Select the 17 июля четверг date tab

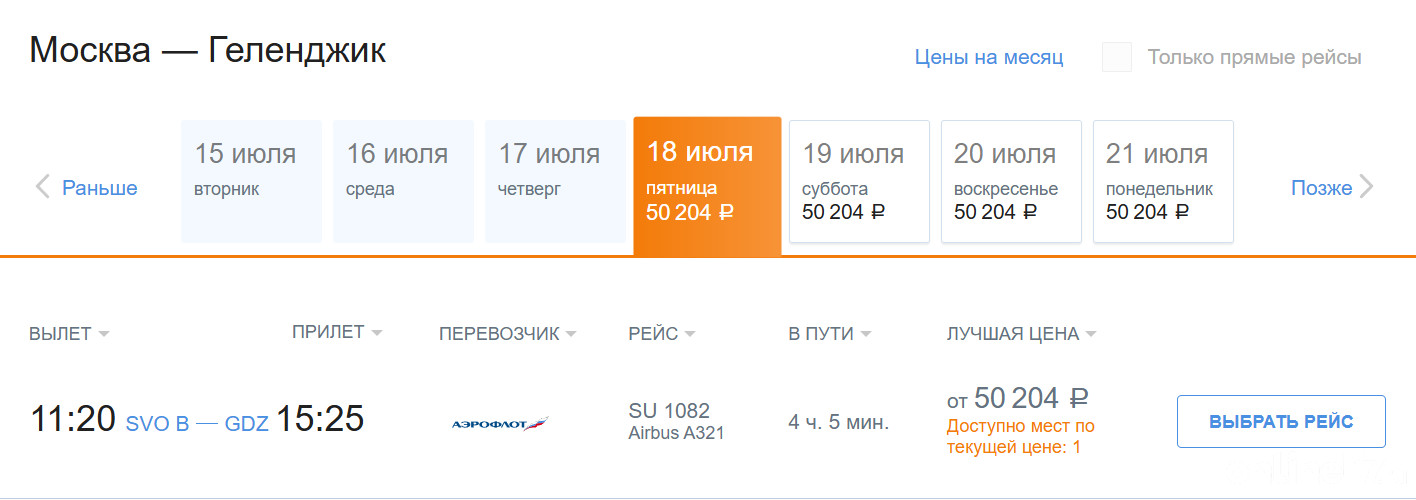point(556,181)
